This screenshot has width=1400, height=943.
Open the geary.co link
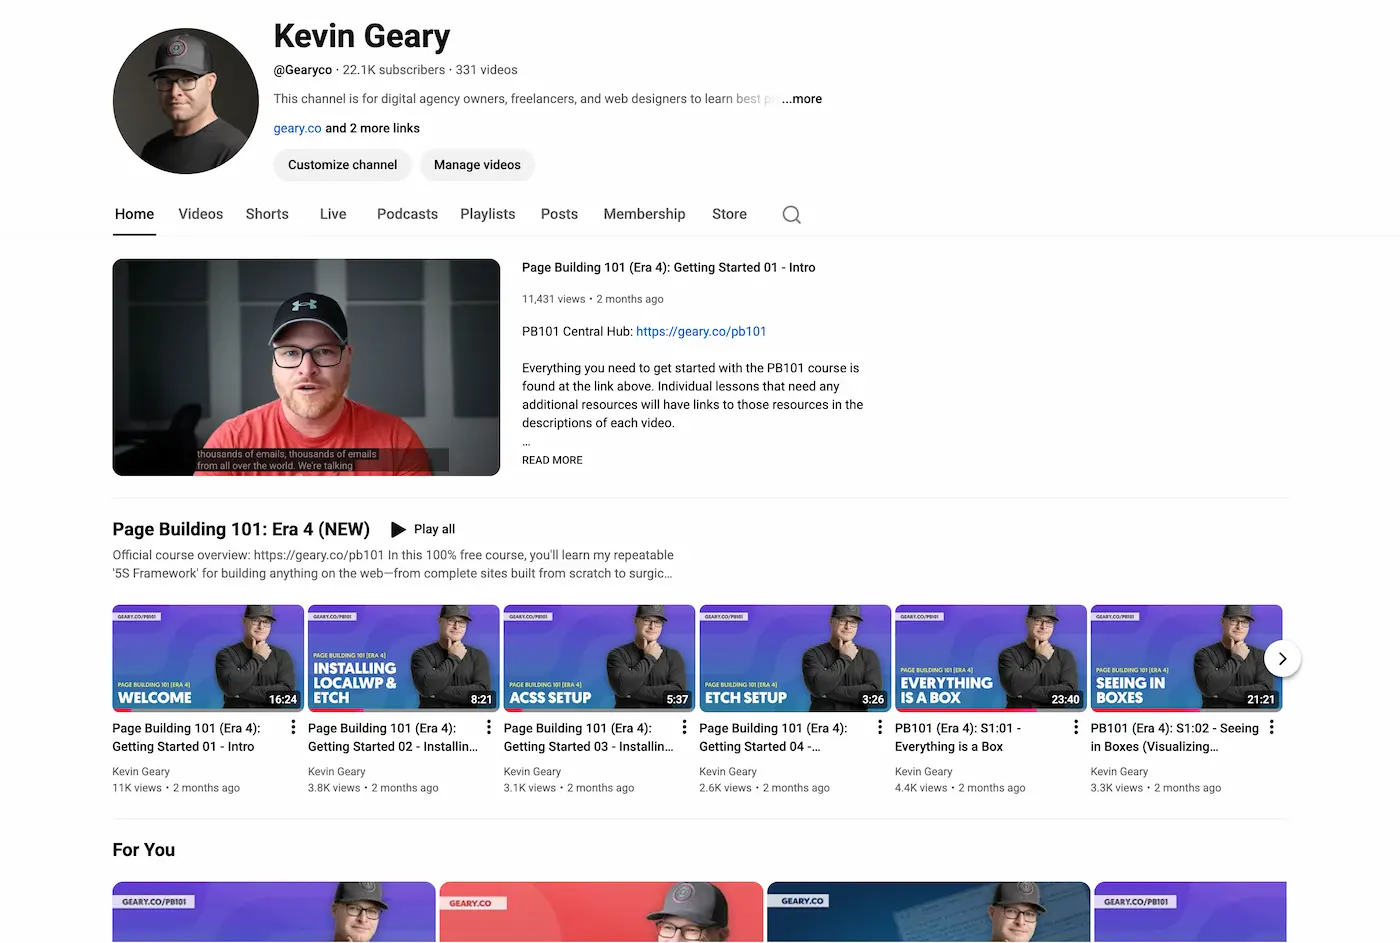[297, 128]
